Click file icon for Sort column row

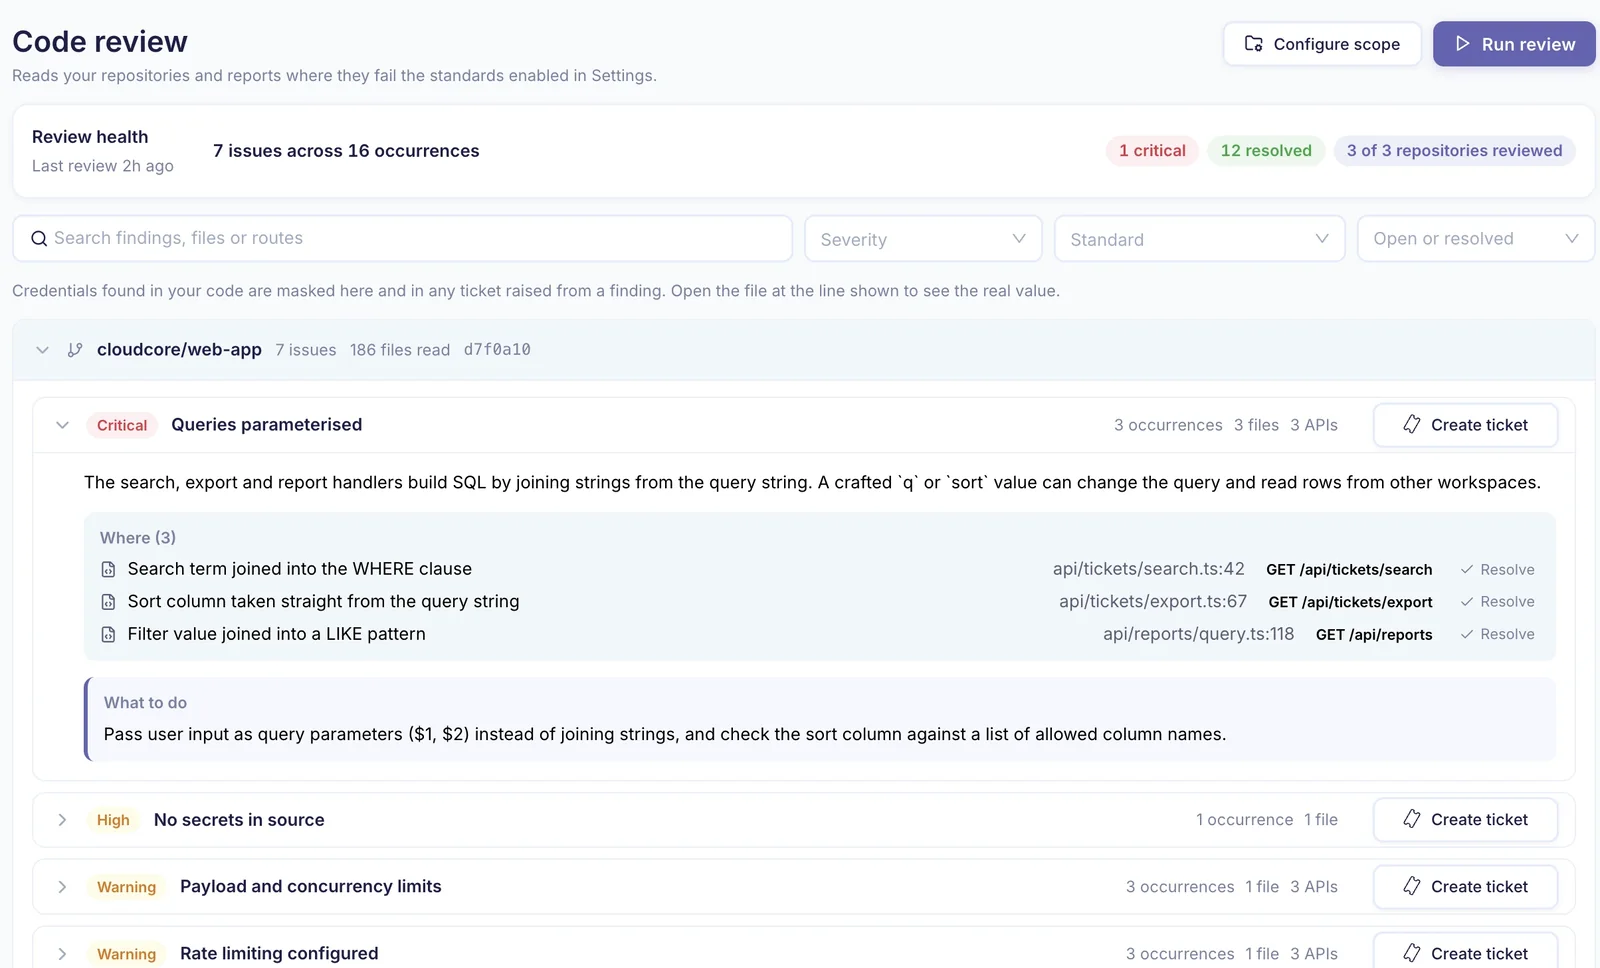tap(108, 602)
